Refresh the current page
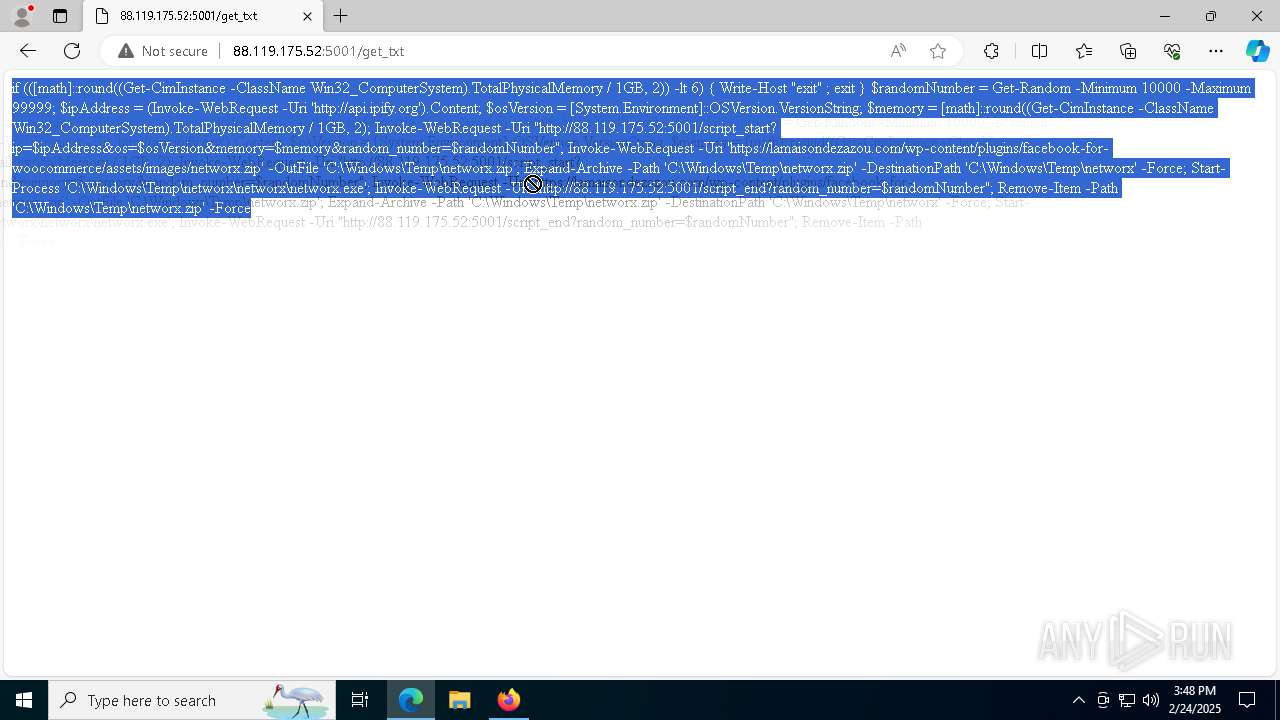The height and width of the screenshot is (720, 1280). point(72,51)
